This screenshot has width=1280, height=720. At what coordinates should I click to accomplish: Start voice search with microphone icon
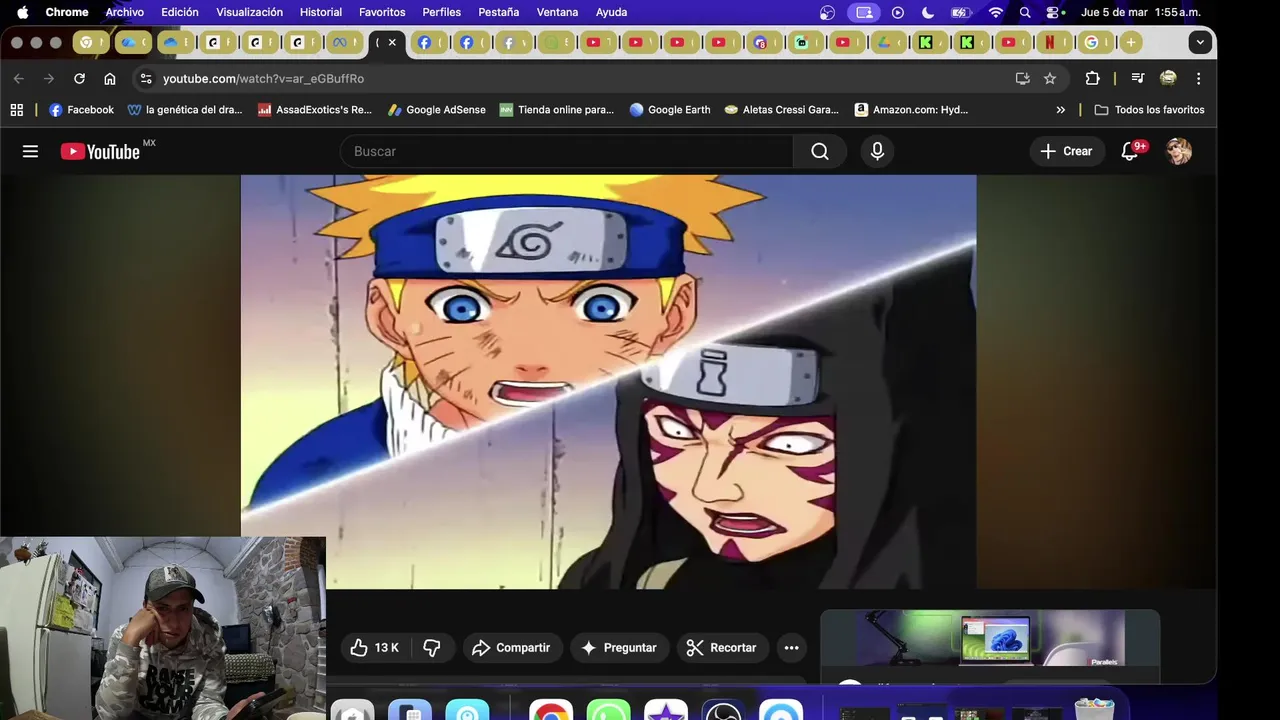point(877,151)
